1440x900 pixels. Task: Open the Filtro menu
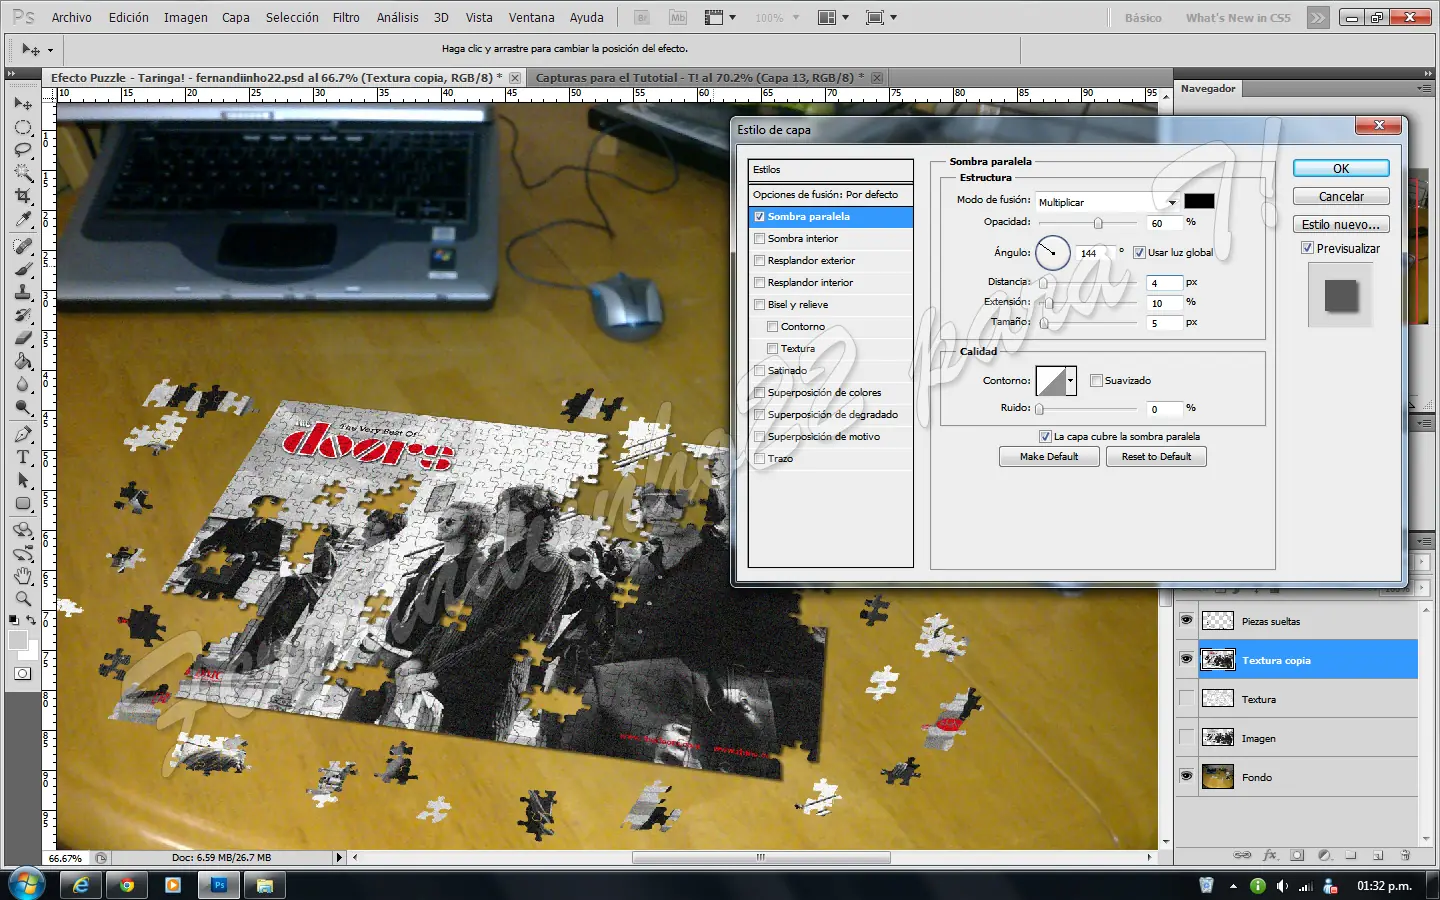(346, 18)
